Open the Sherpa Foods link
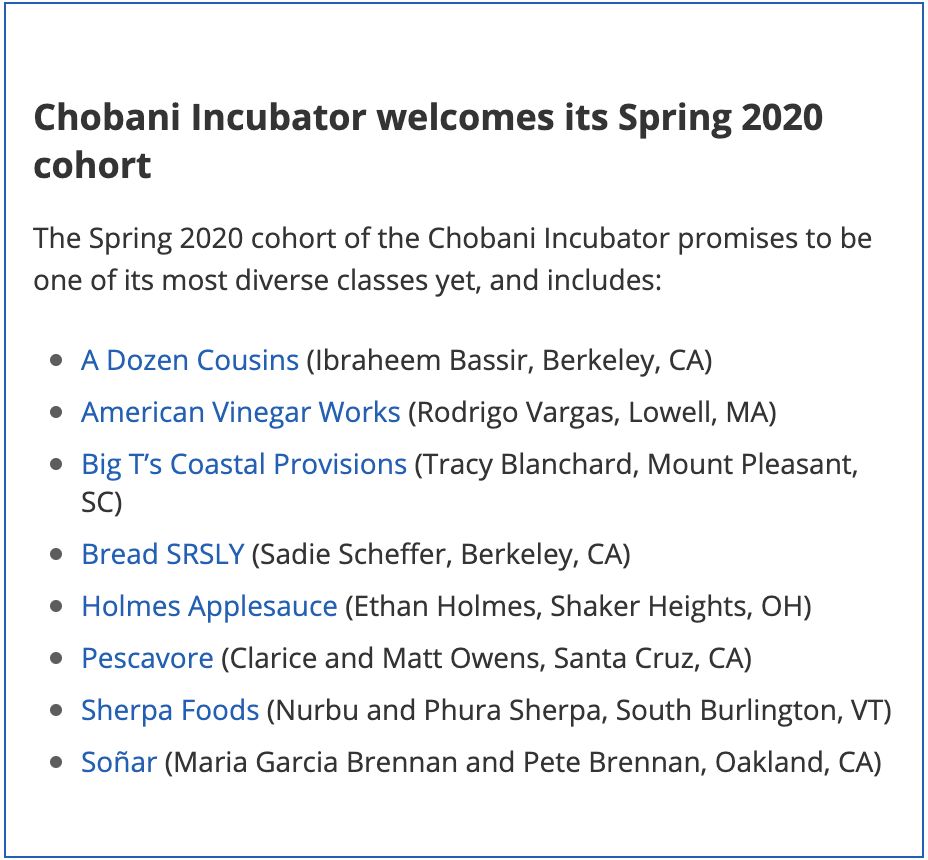This screenshot has width=928, height=860. click(x=170, y=710)
